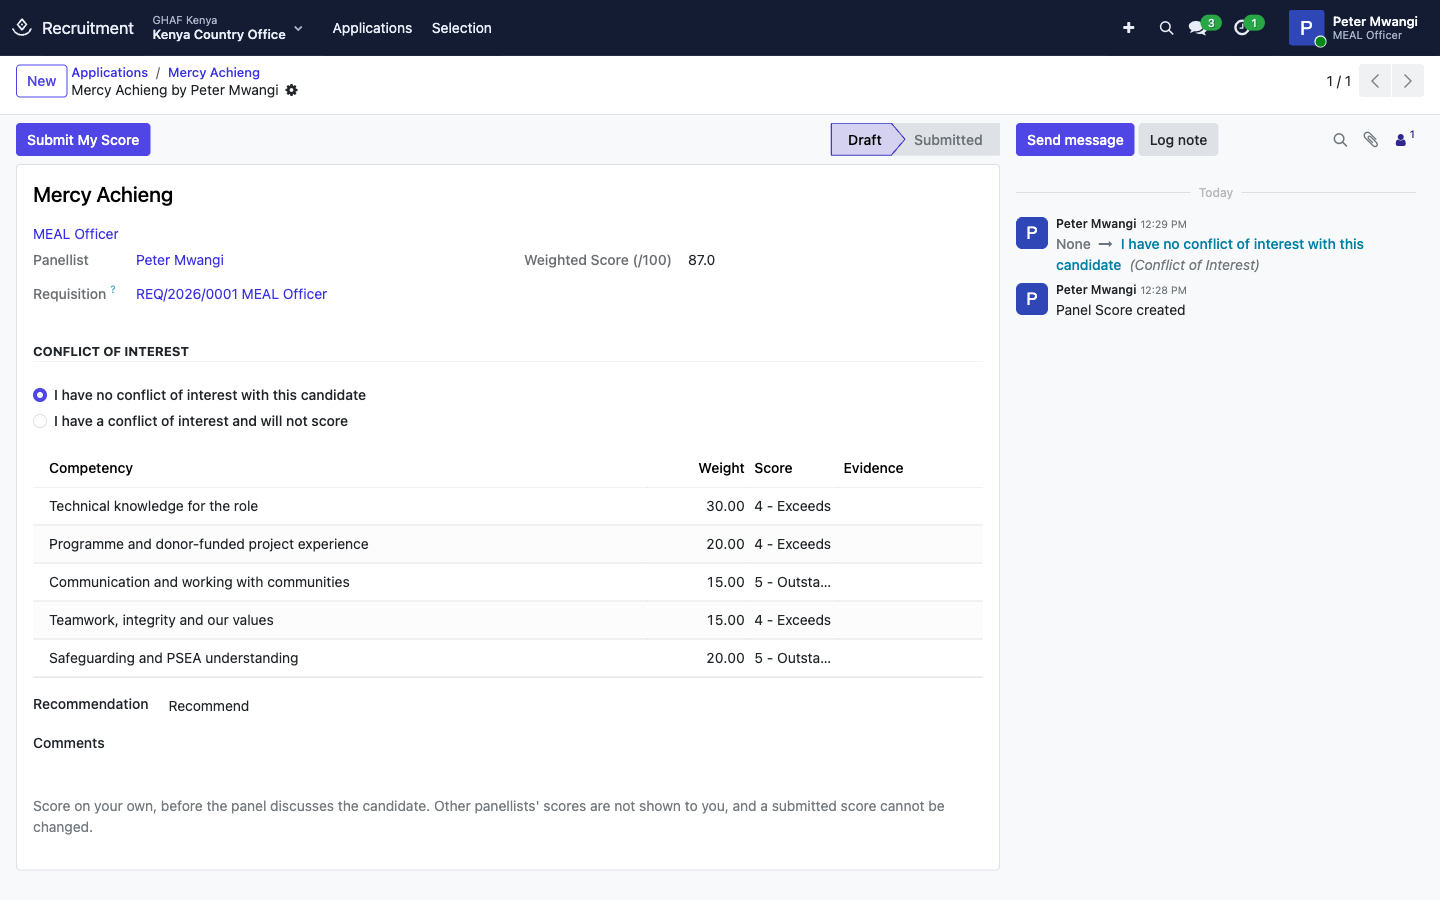Click Peter Mwangi avatar on Panel Score created message
The width and height of the screenshot is (1440, 900).
[x=1032, y=299]
